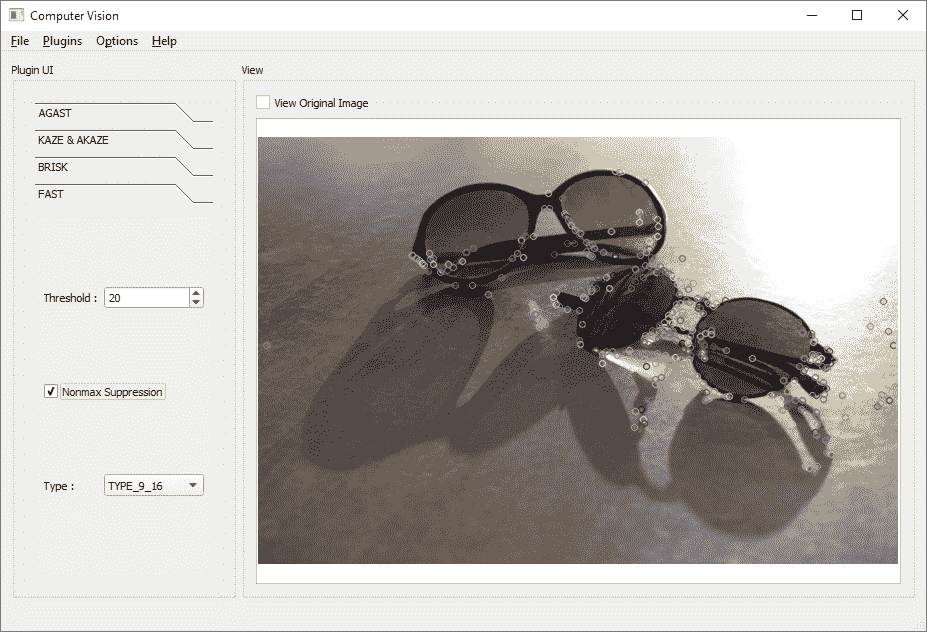Increase Threshold with the up arrow

[196, 293]
